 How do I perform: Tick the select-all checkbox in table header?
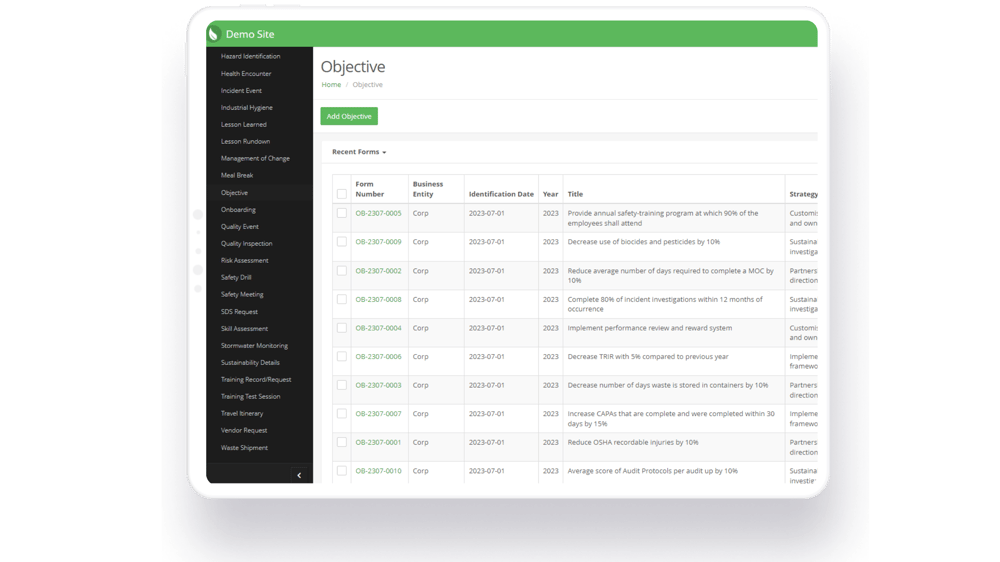[342, 194]
